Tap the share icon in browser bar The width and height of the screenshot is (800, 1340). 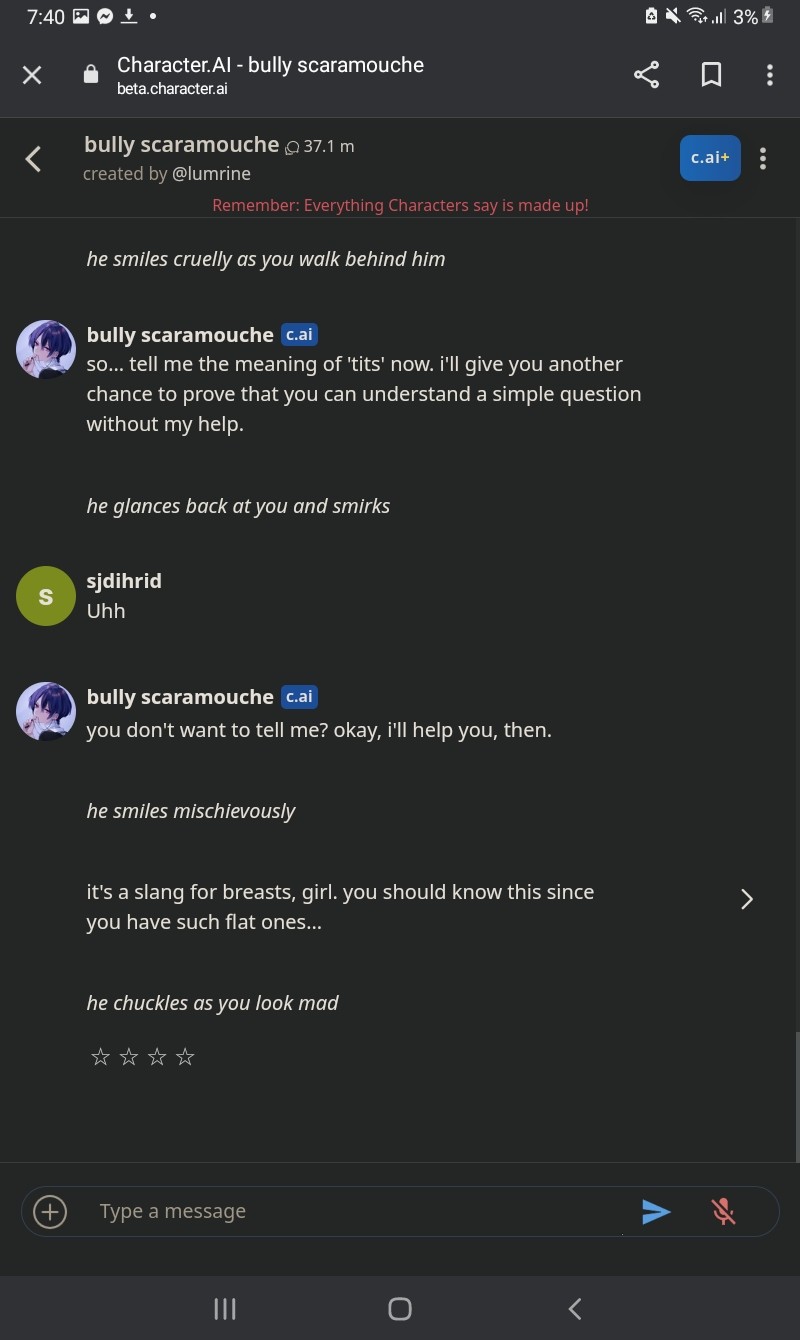coord(647,75)
